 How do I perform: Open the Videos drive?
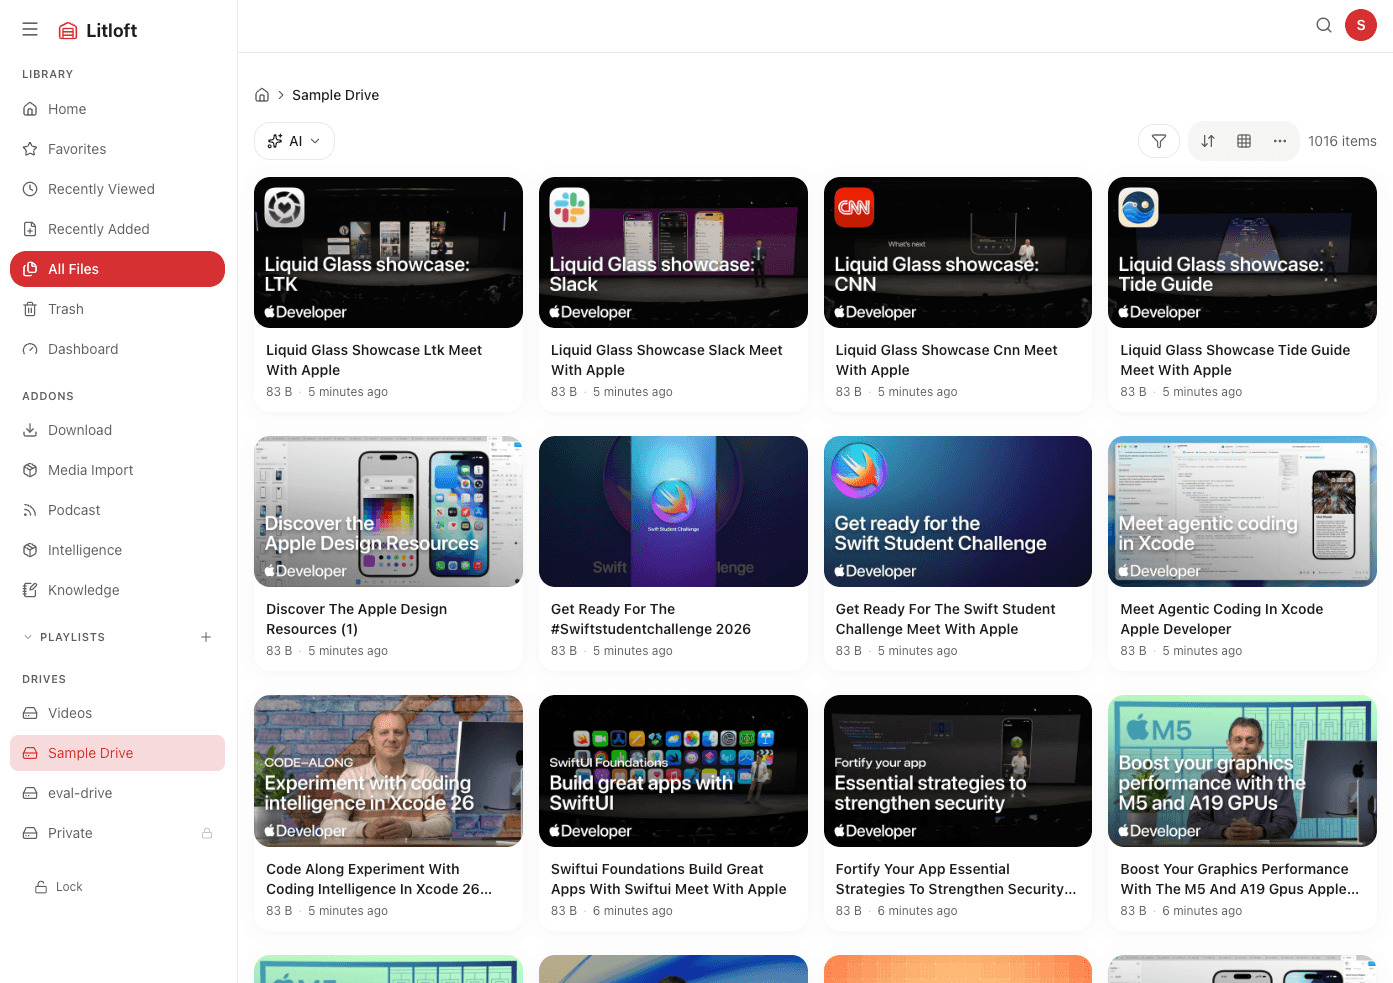point(117,713)
